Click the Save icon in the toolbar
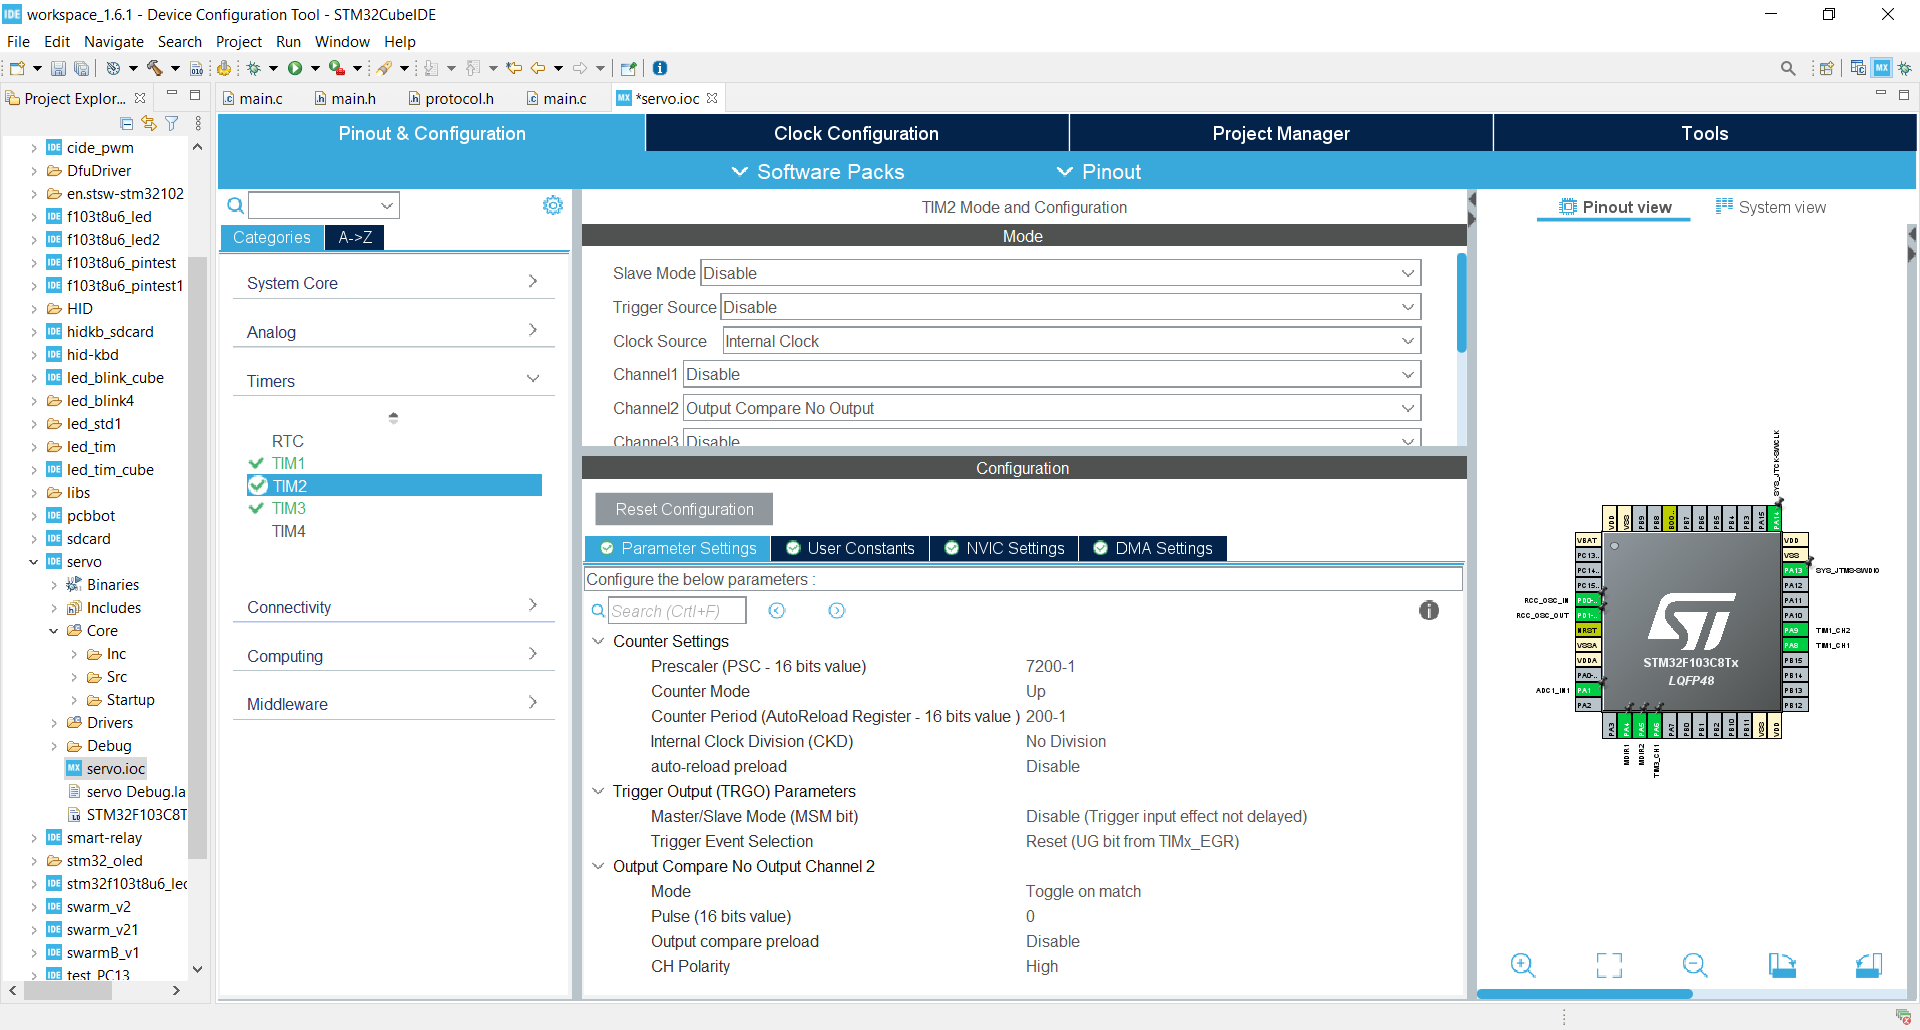This screenshot has height=1030, width=1920. coord(58,68)
